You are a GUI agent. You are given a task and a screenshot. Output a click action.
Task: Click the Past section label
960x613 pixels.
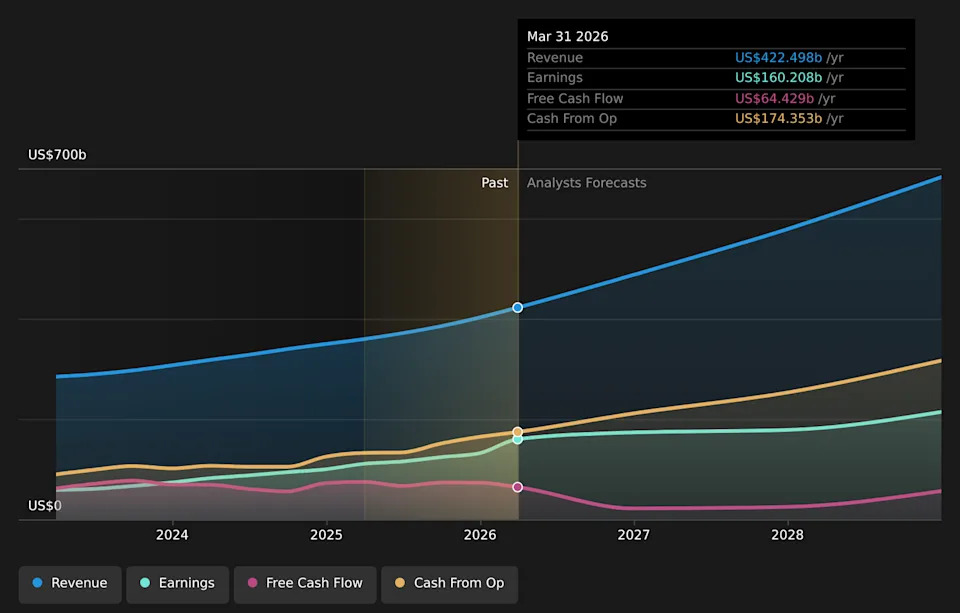[495, 182]
